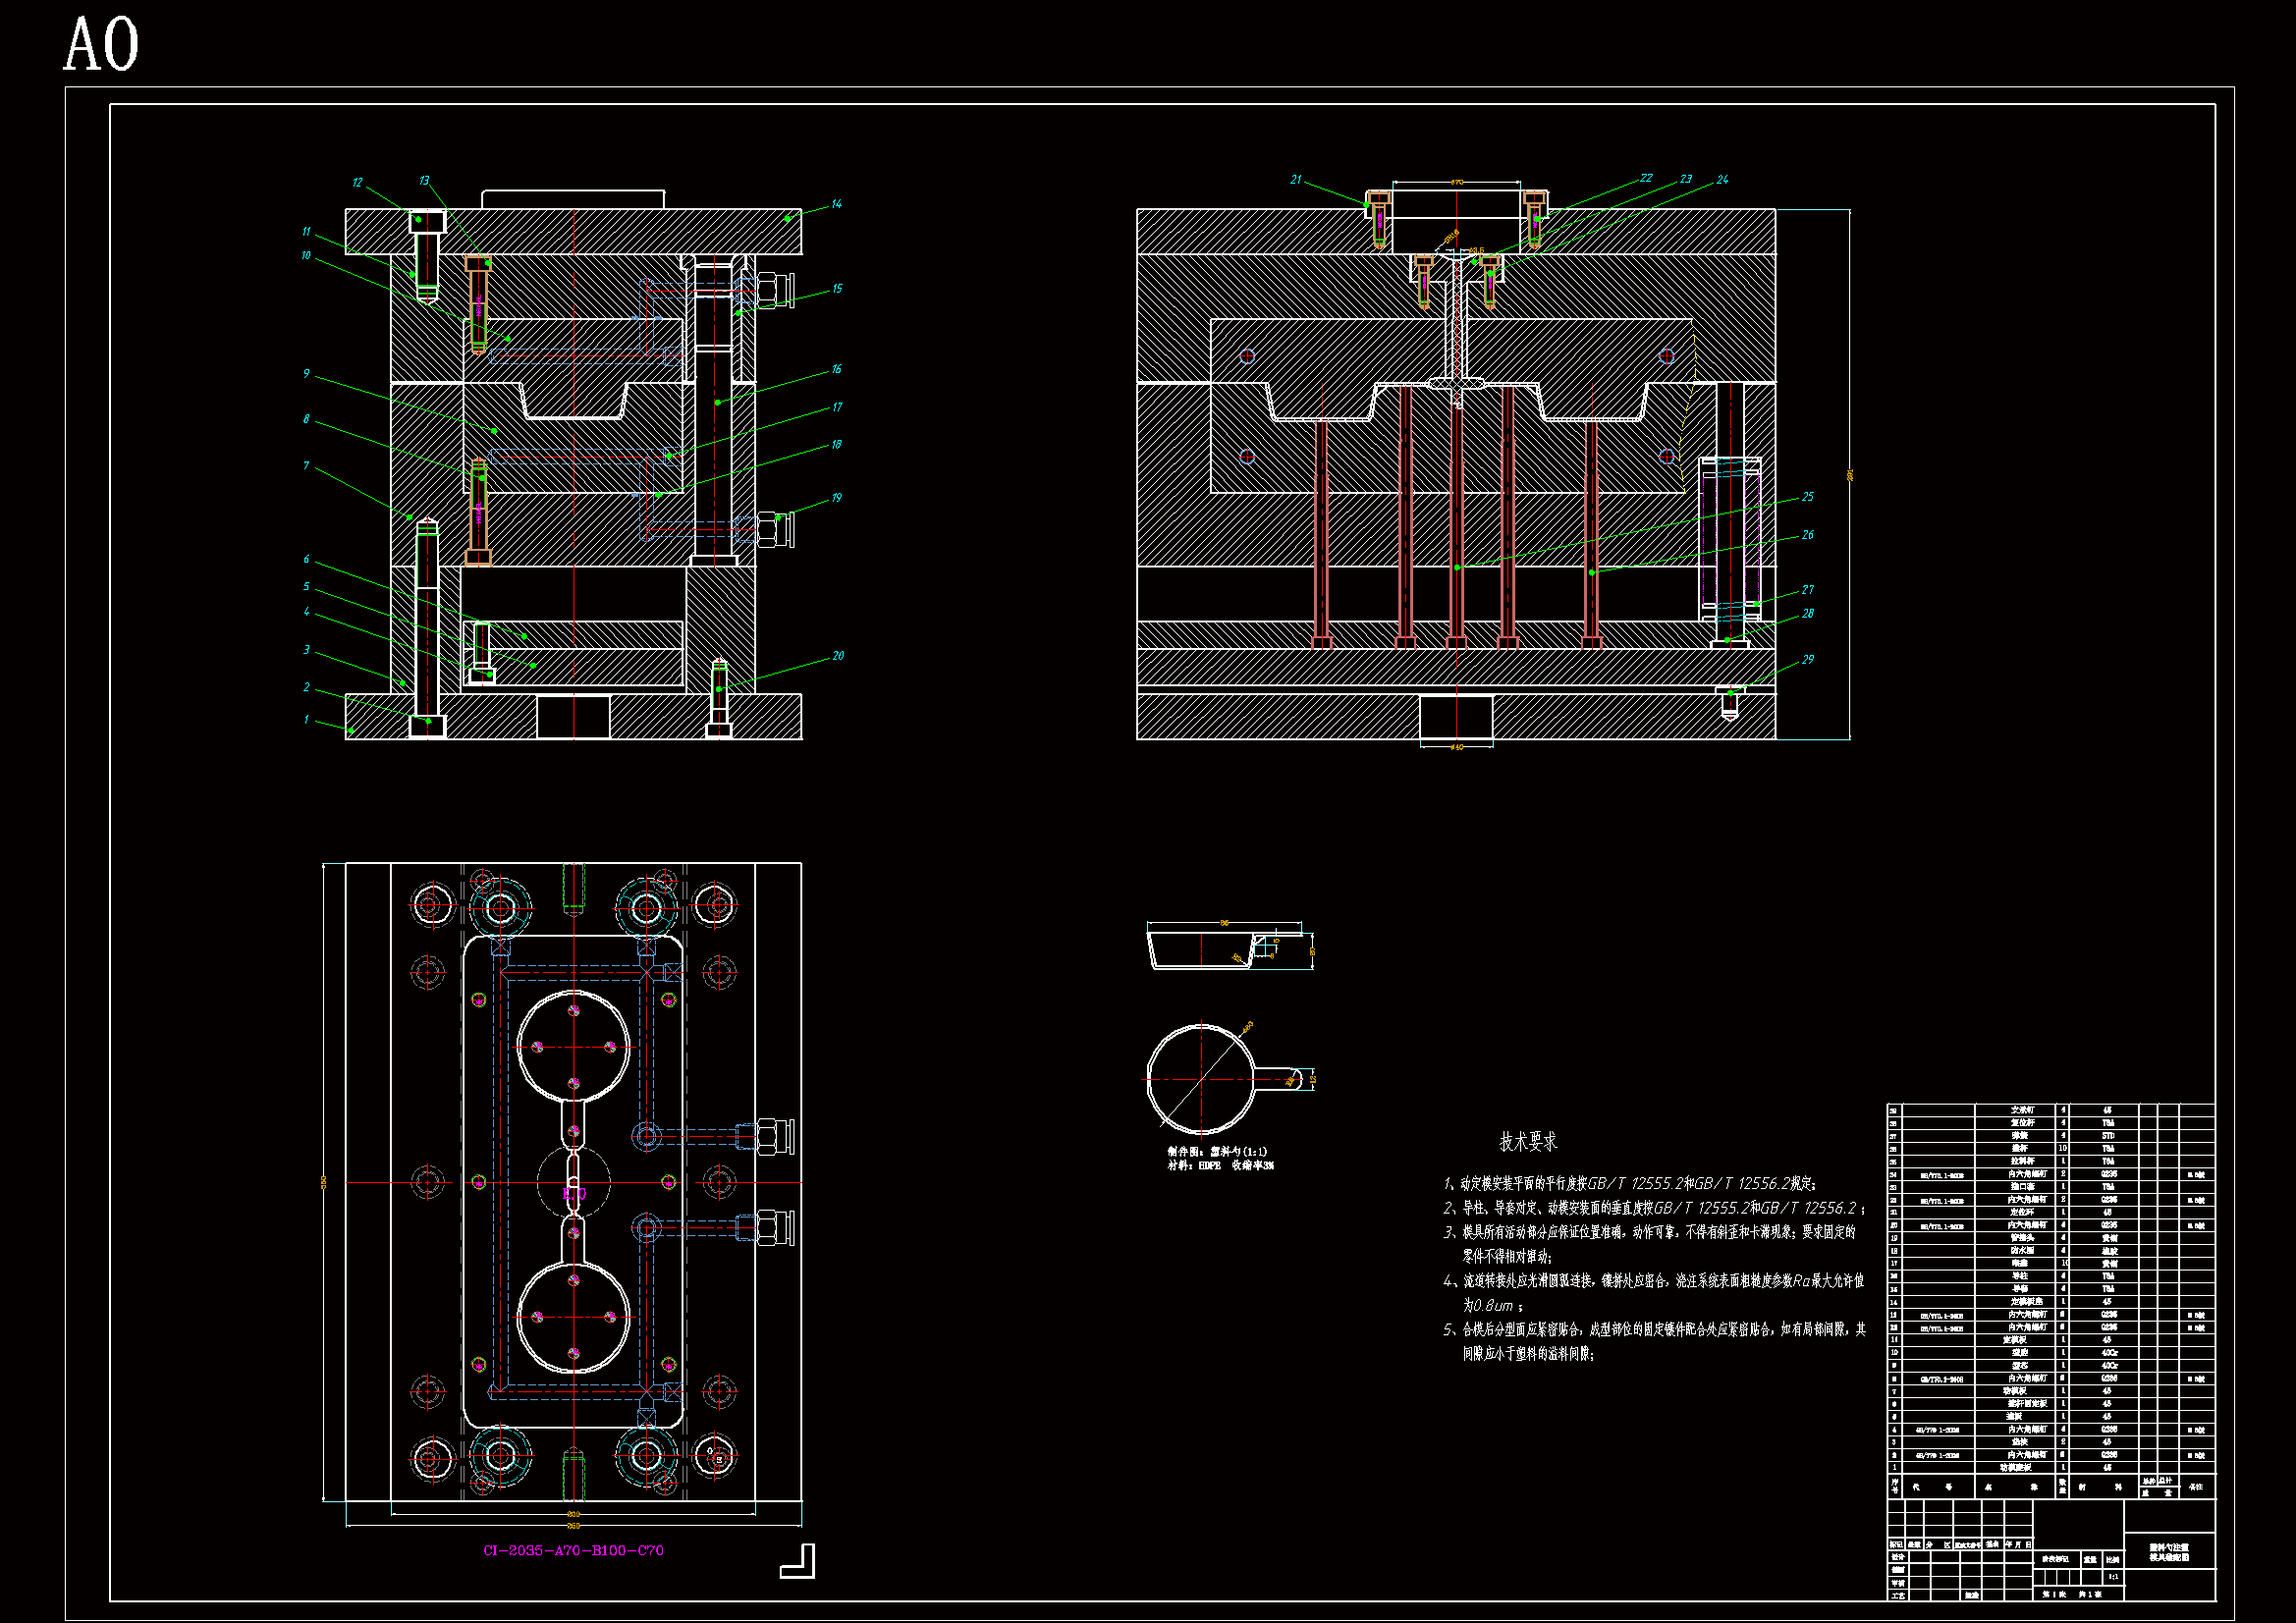Select the upper round cavity in plan view

click(573, 1046)
